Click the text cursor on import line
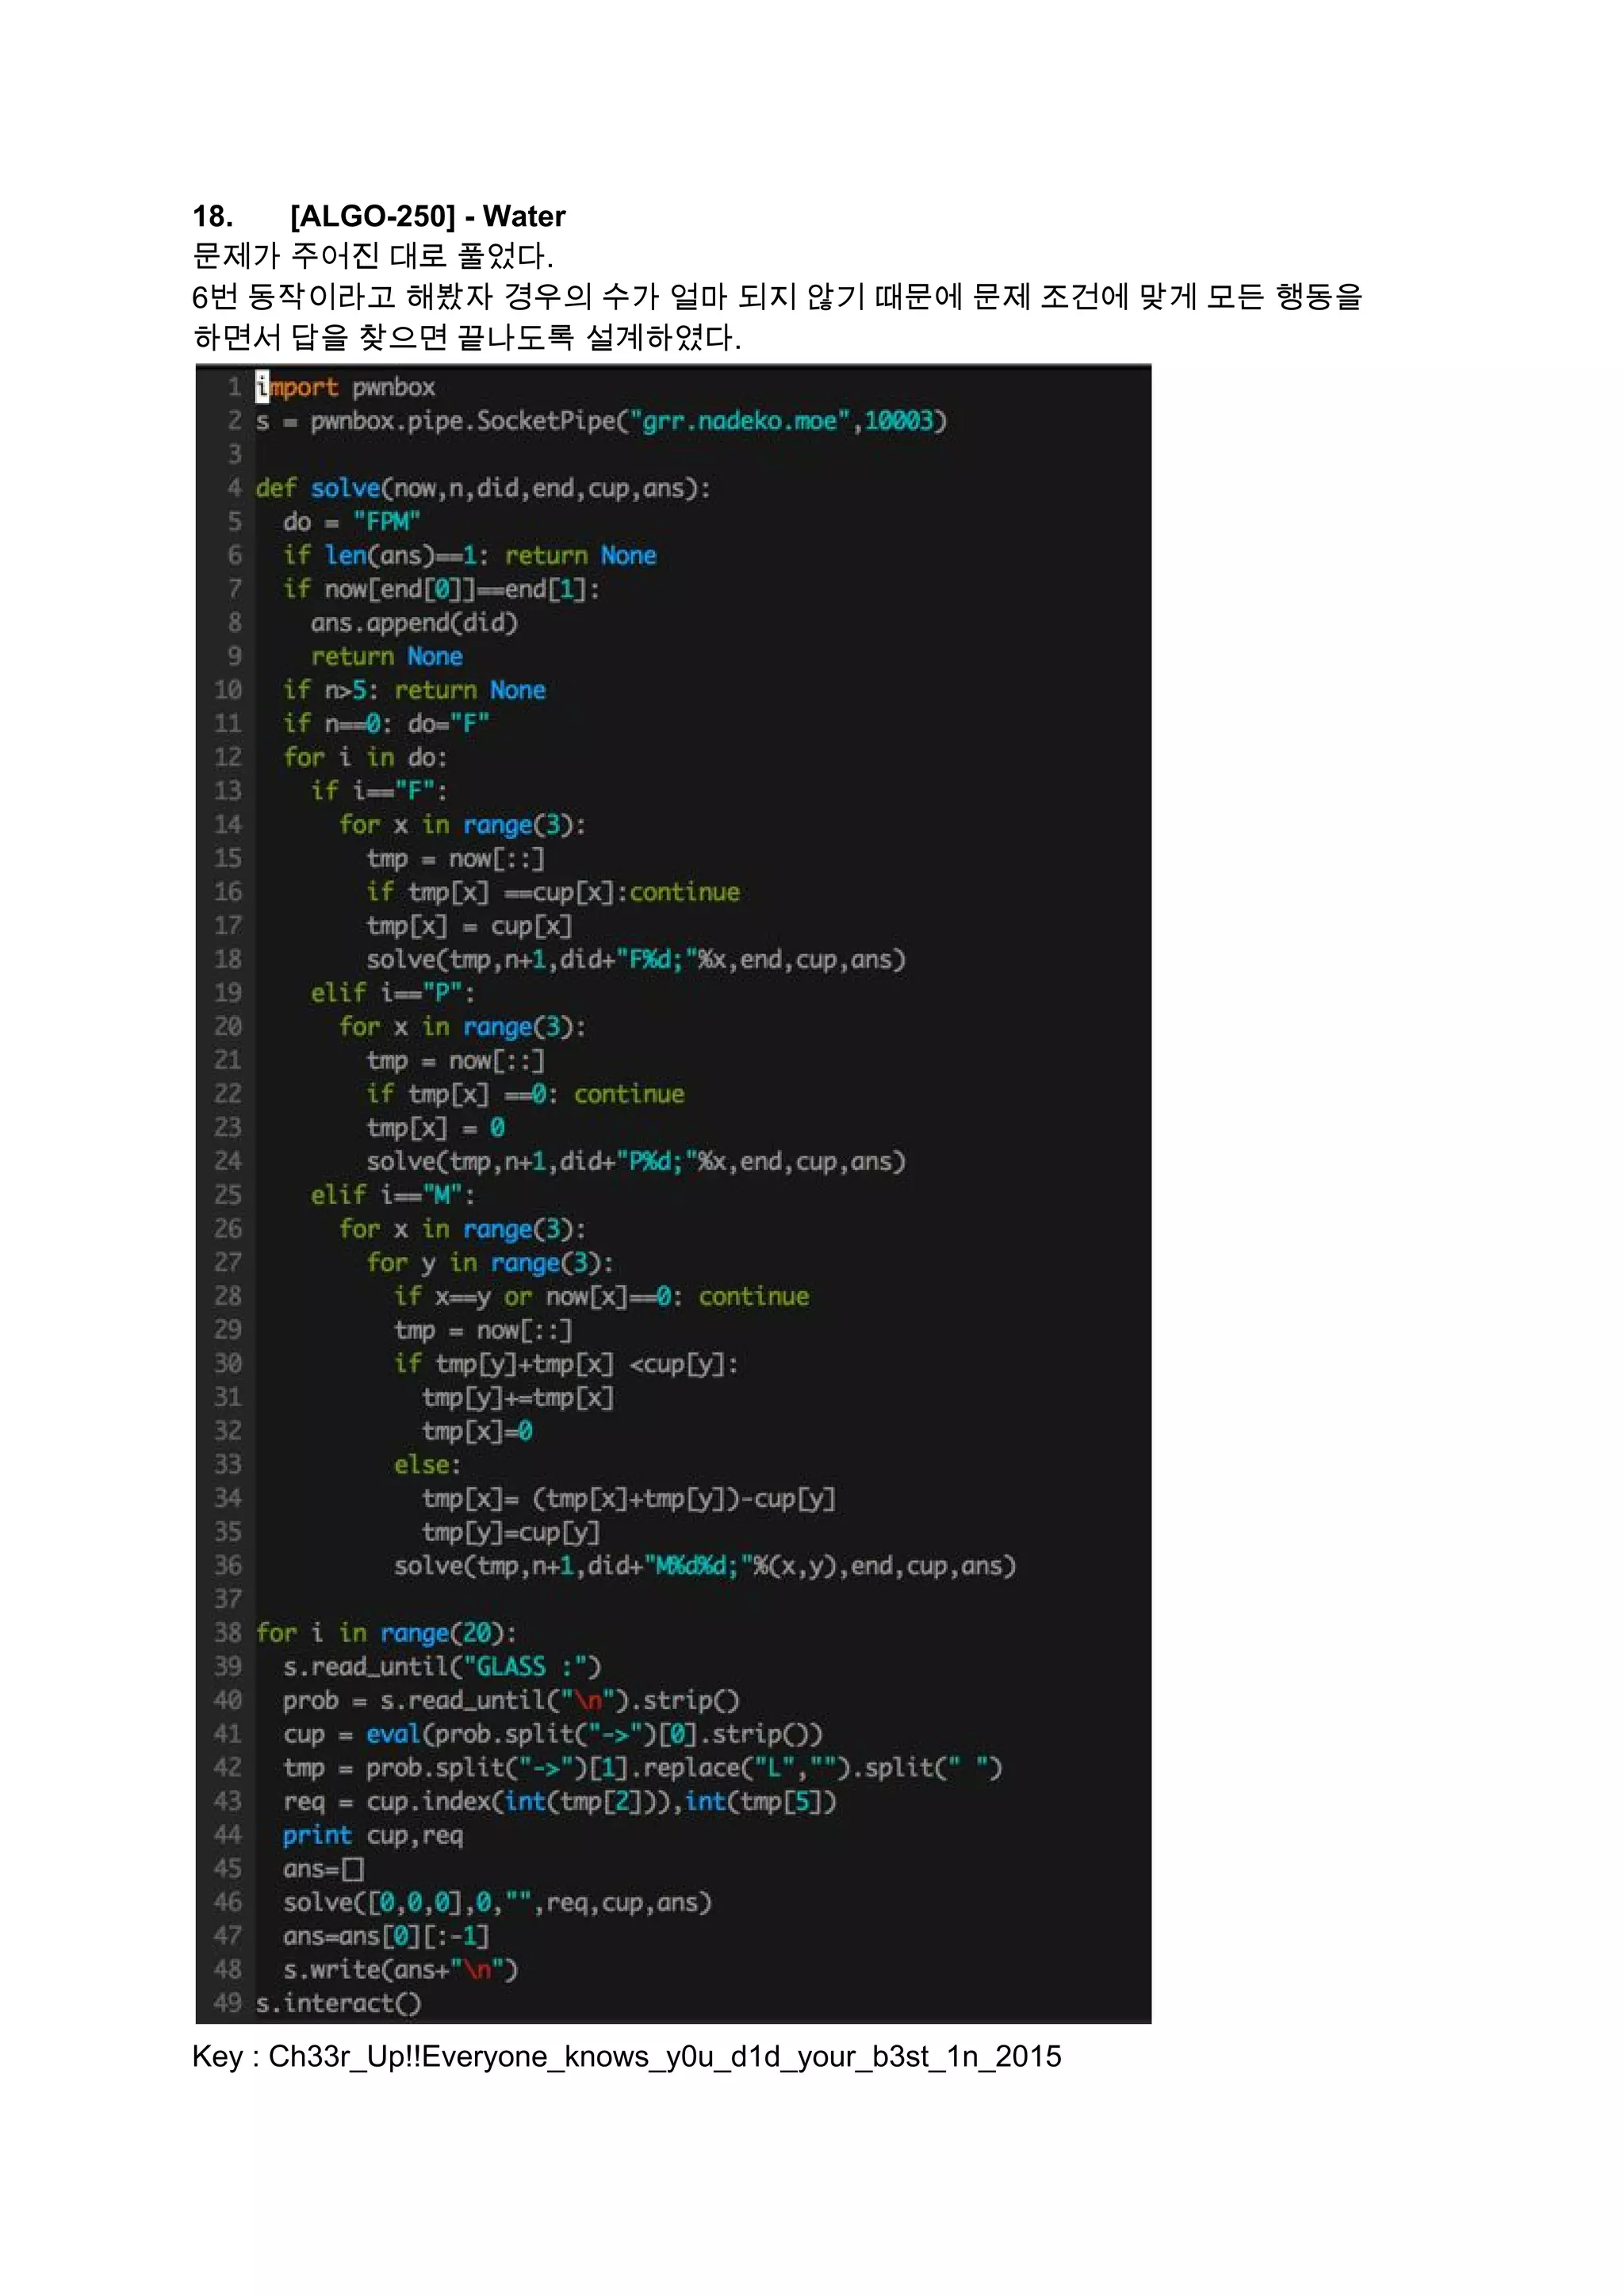Image resolution: width=1624 pixels, height=2296 pixels. point(262,386)
